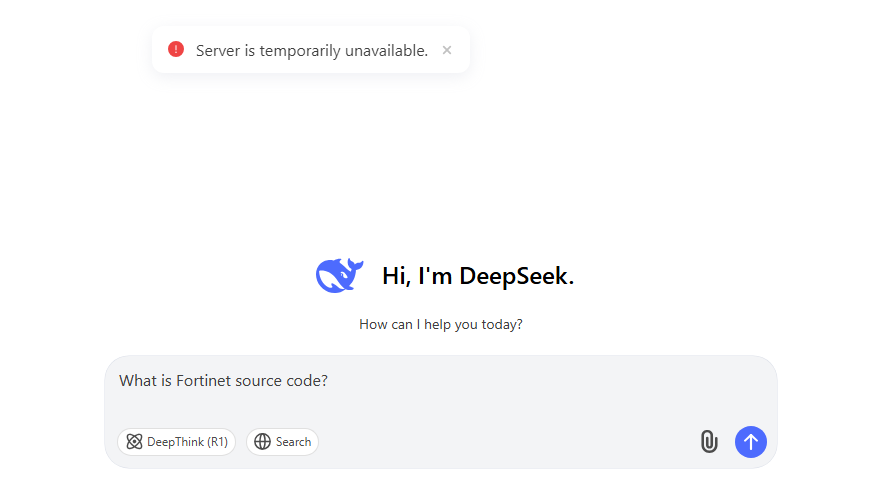Click the "(R1)" text in the DeepThink label
The height and width of the screenshot is (480, 892).
tap(218, 442)
